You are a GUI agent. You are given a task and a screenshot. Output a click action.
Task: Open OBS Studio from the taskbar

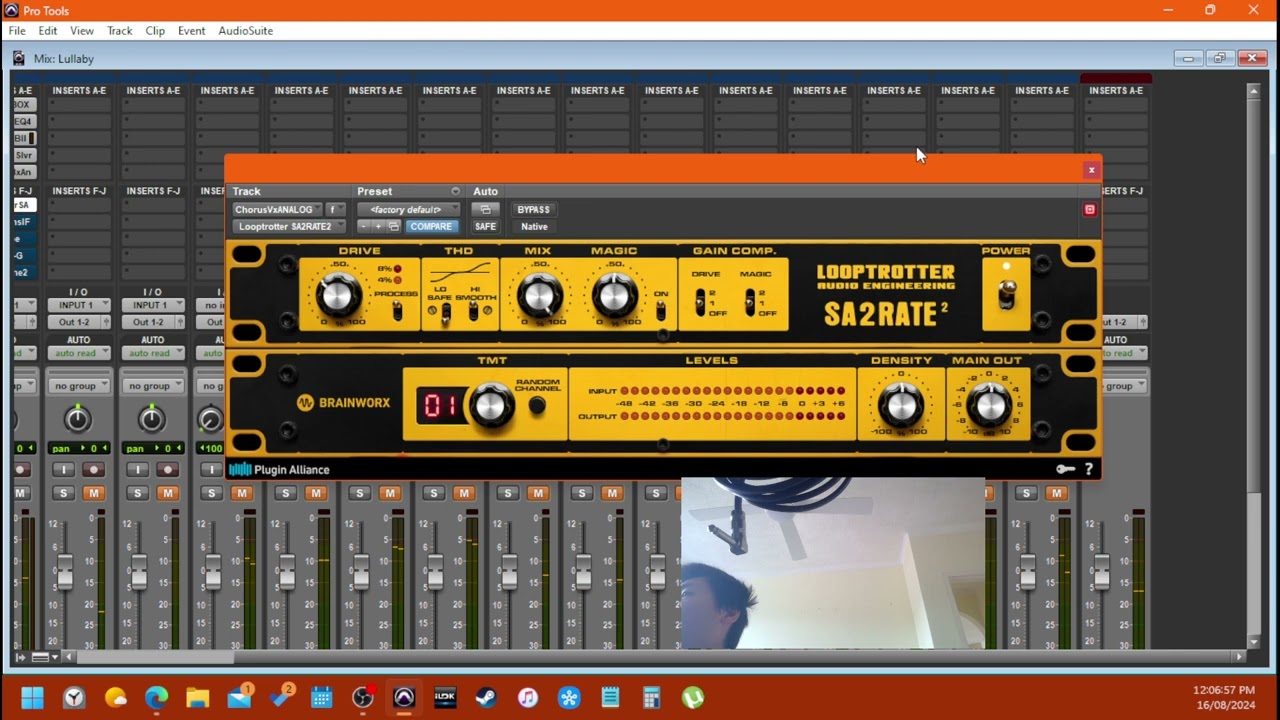363,697
